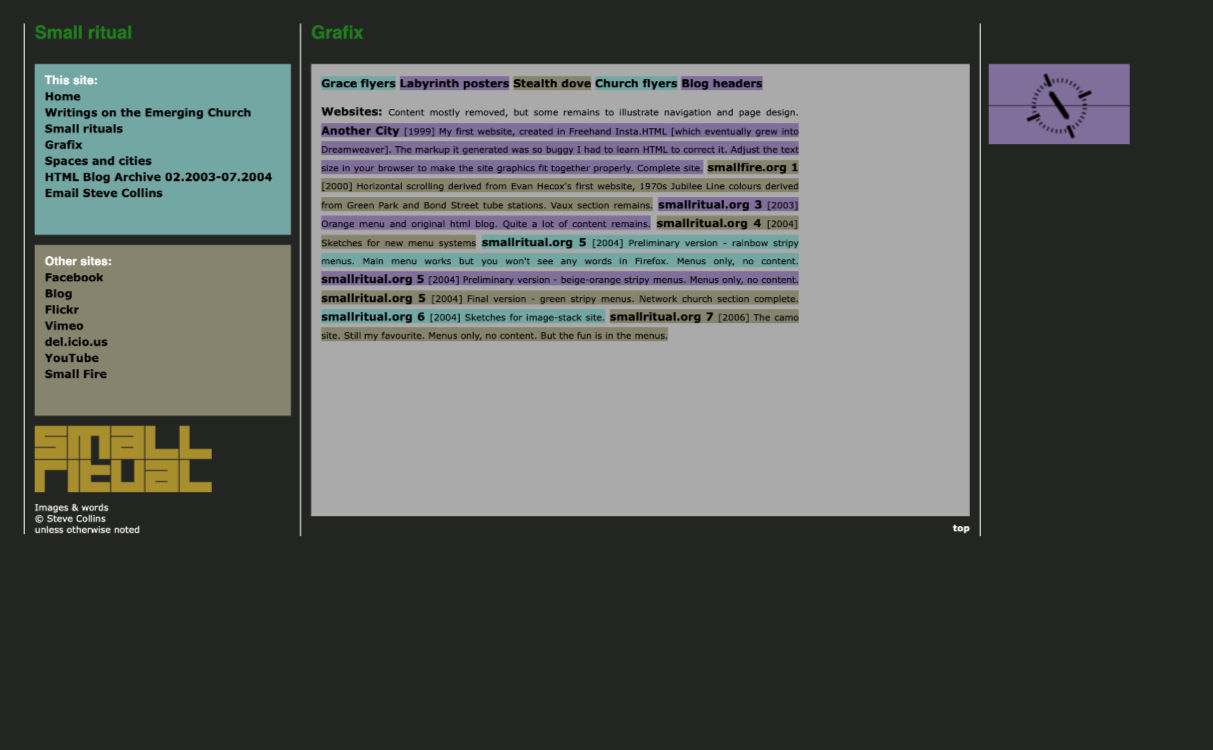Open the Home link in sidebar
1213x750 pixels.
(62, 97)
